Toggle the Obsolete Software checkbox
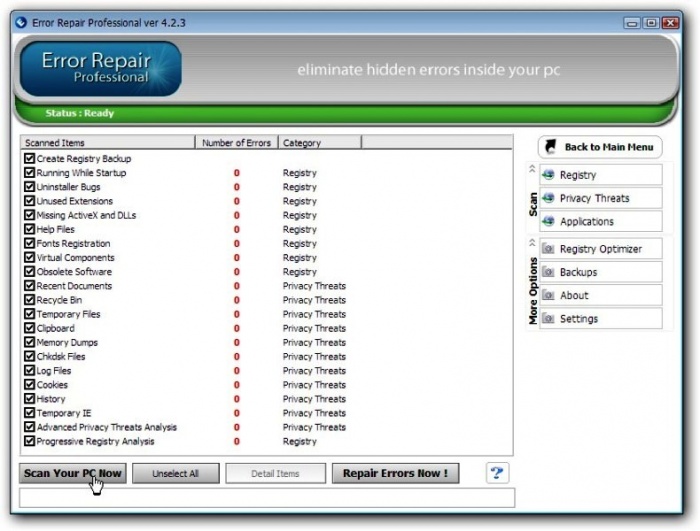Screen dimensions: 700x531 point(29,272)
